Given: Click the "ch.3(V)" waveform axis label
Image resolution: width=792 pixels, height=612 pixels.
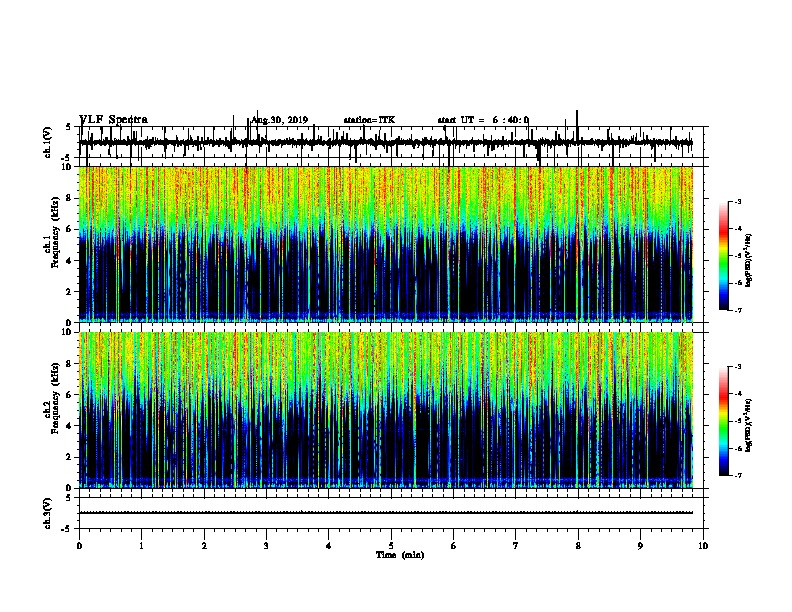Looking at the screenshot, I should (x=47, y=513).
